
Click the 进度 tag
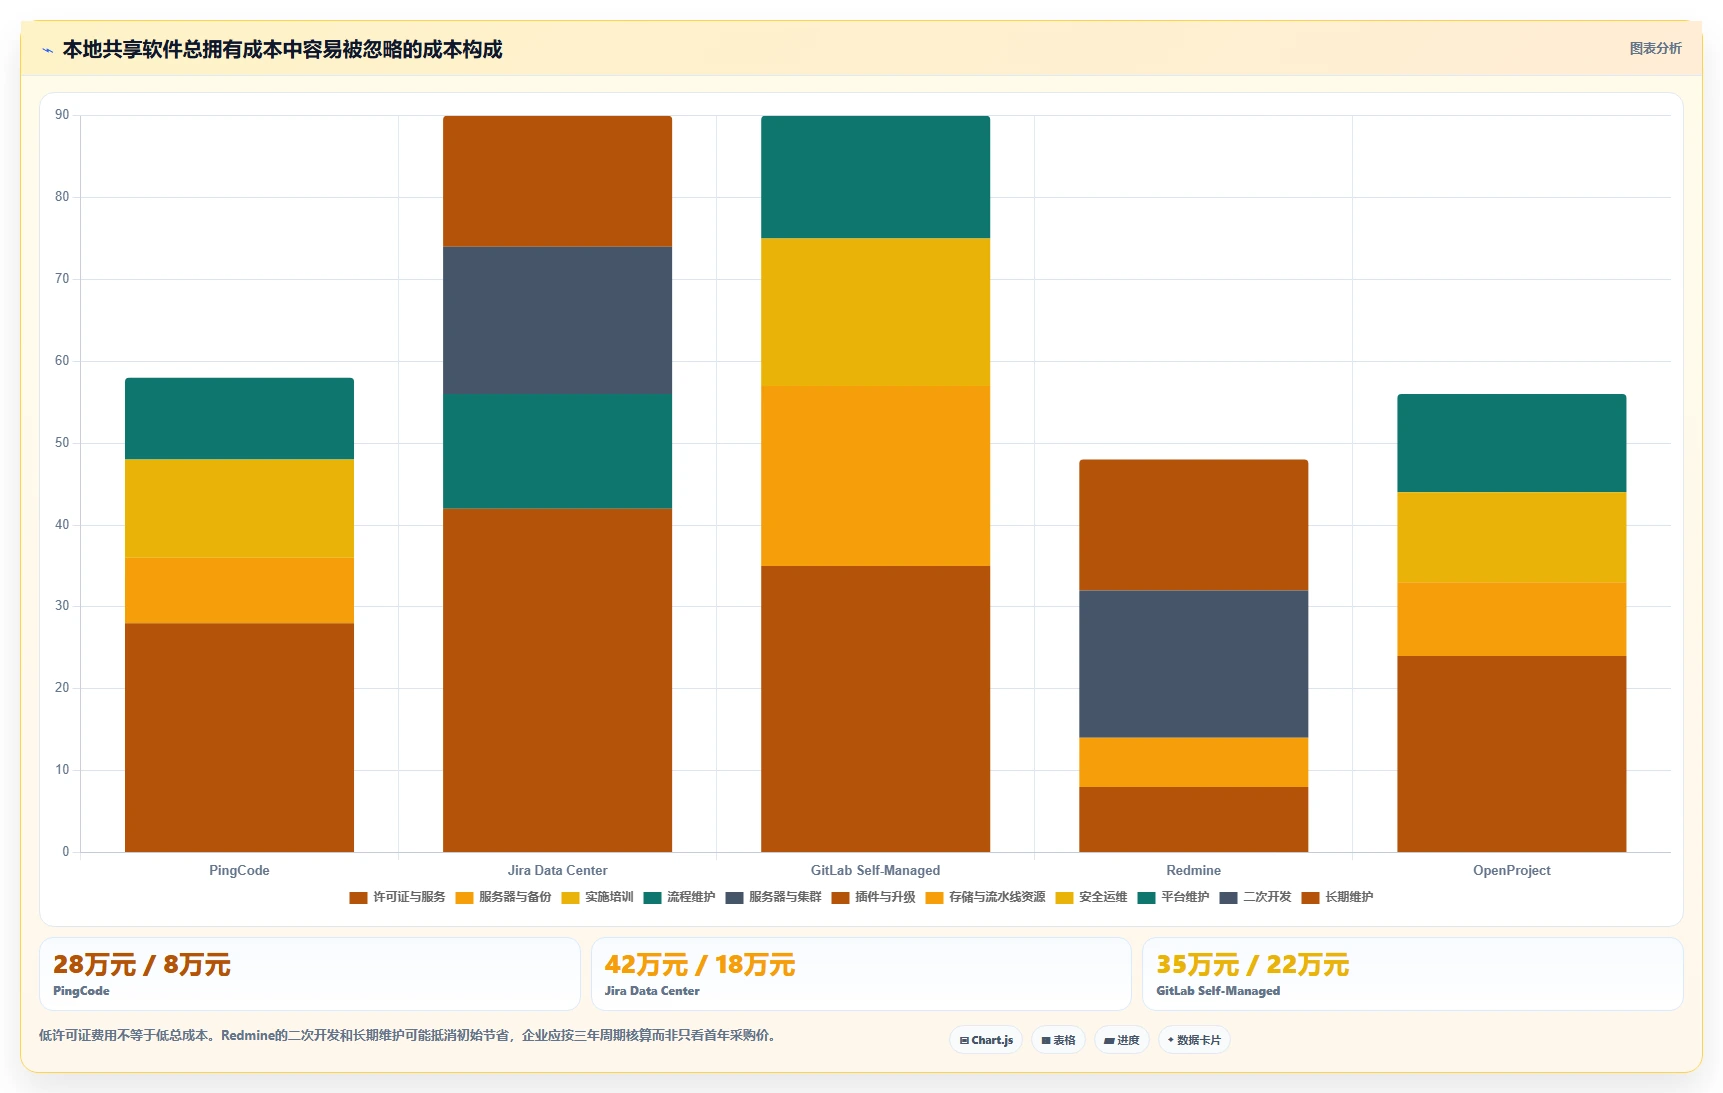tap(1122, 1040)
